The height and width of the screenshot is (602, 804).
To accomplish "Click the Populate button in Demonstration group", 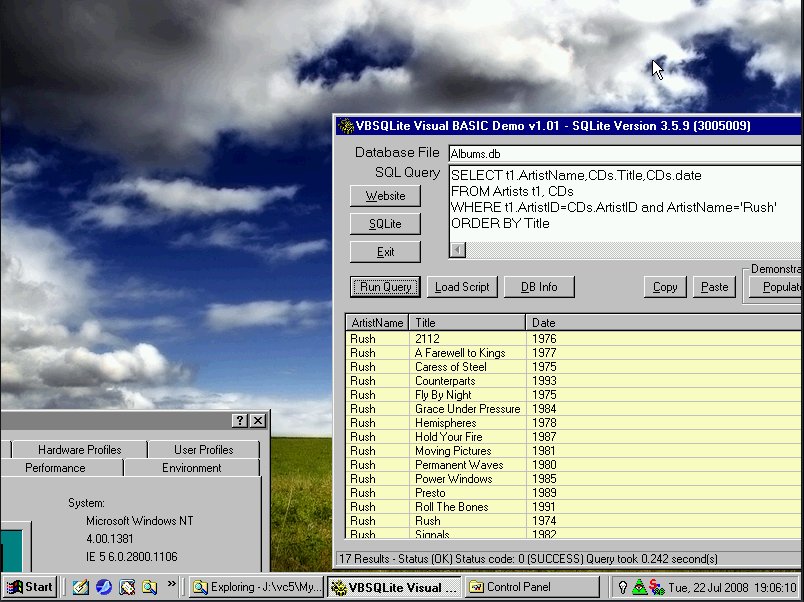I will click(775, 287).
